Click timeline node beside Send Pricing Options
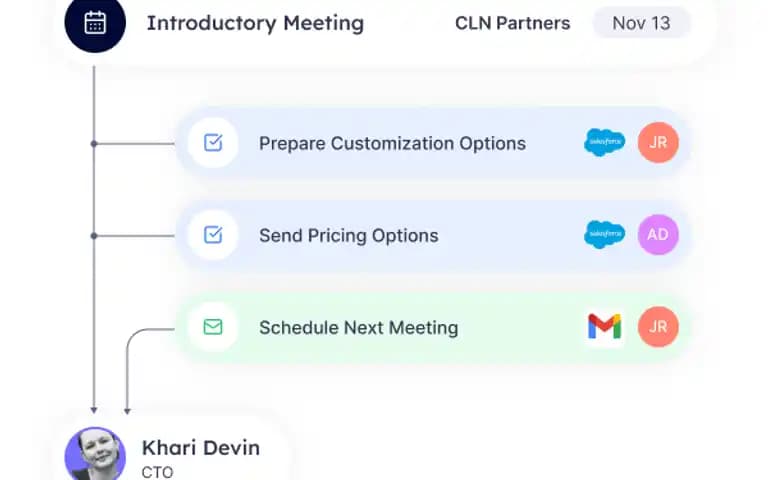768x480 pixels. tap(94, 236)
